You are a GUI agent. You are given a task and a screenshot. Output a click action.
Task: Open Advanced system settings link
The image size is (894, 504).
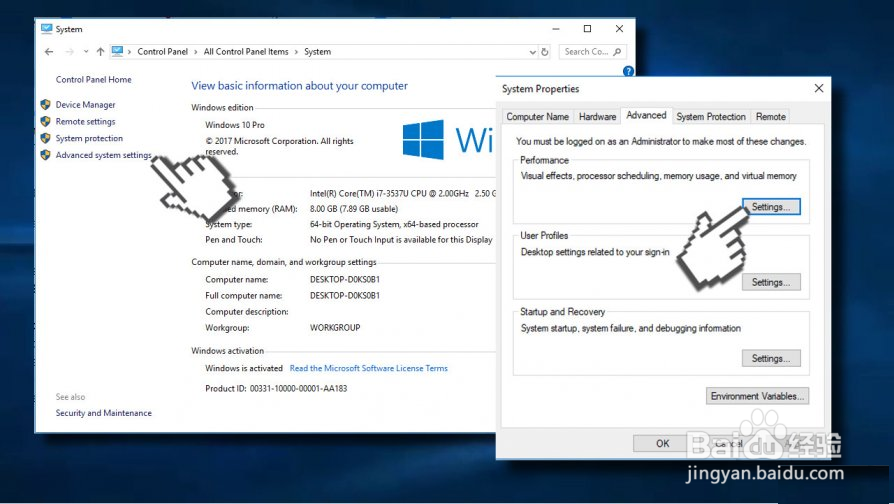click(x=104, y=155)
